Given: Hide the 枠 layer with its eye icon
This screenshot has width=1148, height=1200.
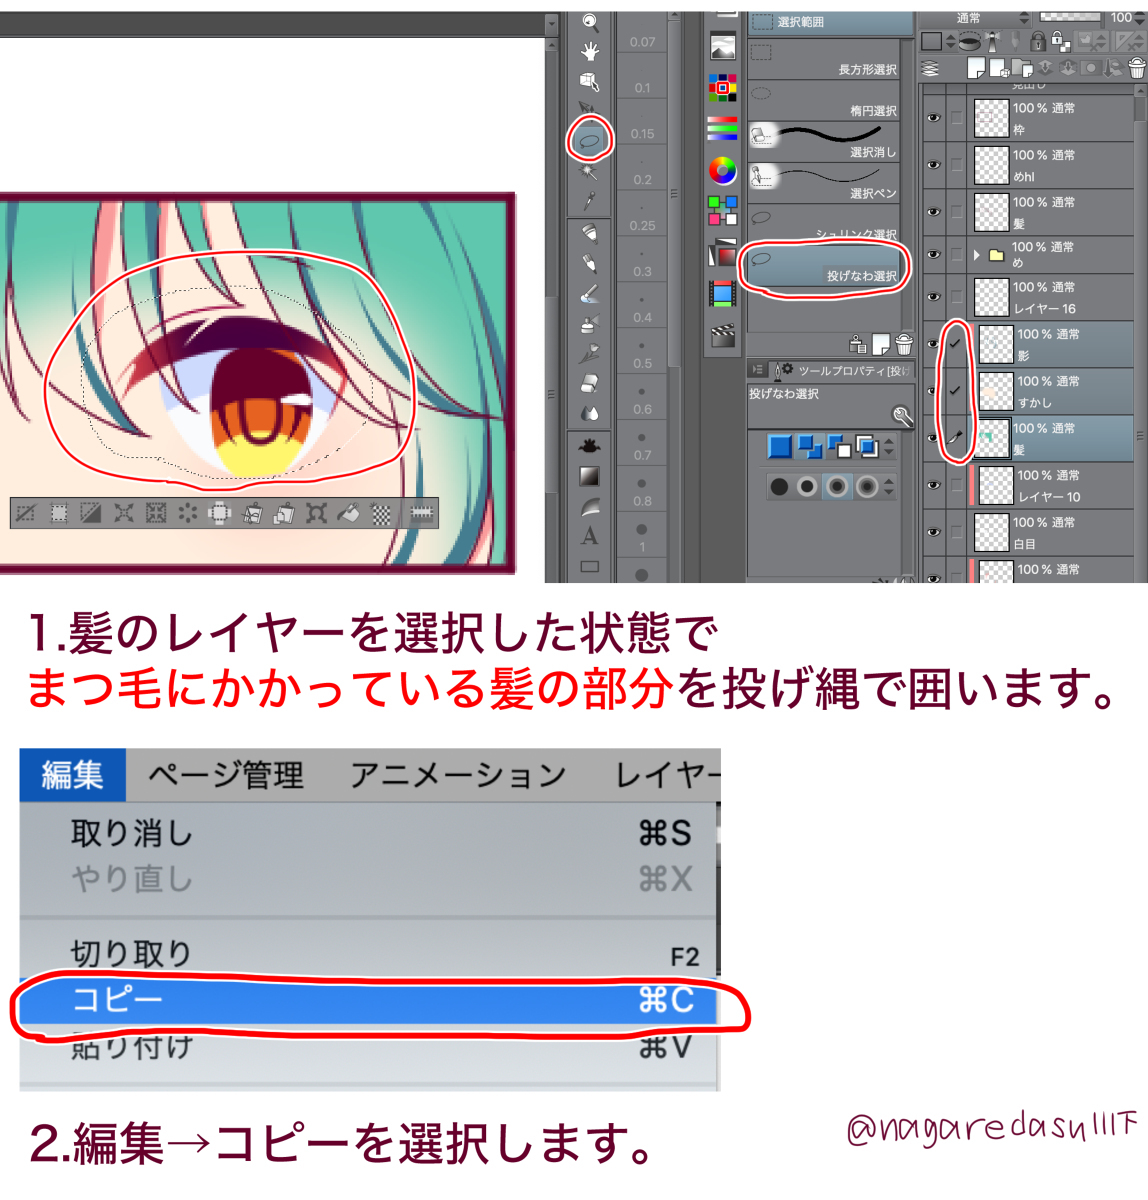Looking at the screenshot, I should 932,115.
